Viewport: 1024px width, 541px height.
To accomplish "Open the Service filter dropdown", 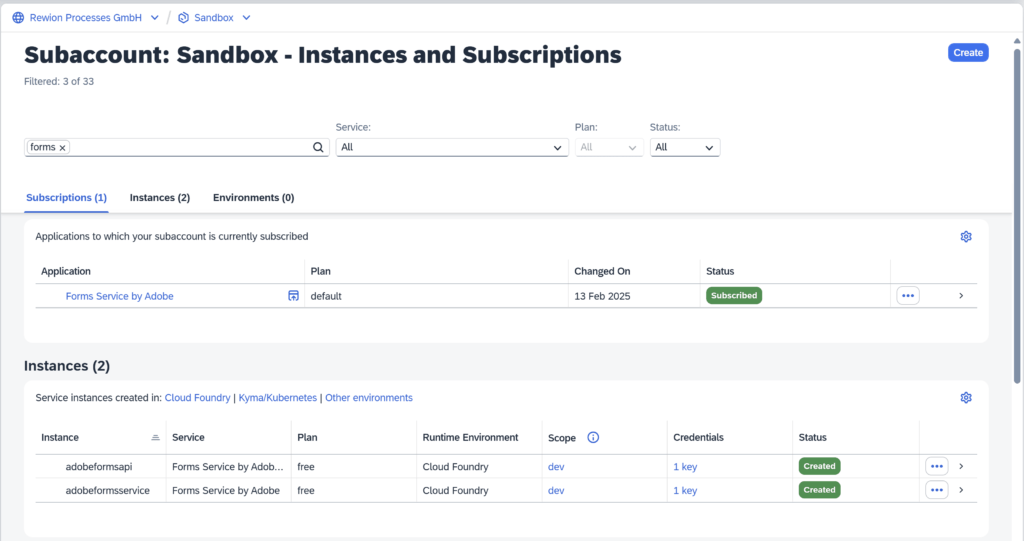I will (x=452, y=148).
